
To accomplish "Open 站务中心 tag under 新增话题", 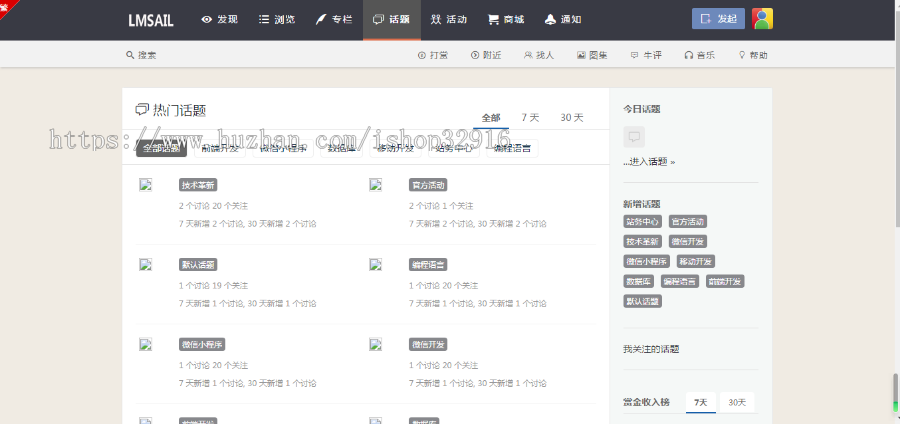I will (x=642, y=221).
